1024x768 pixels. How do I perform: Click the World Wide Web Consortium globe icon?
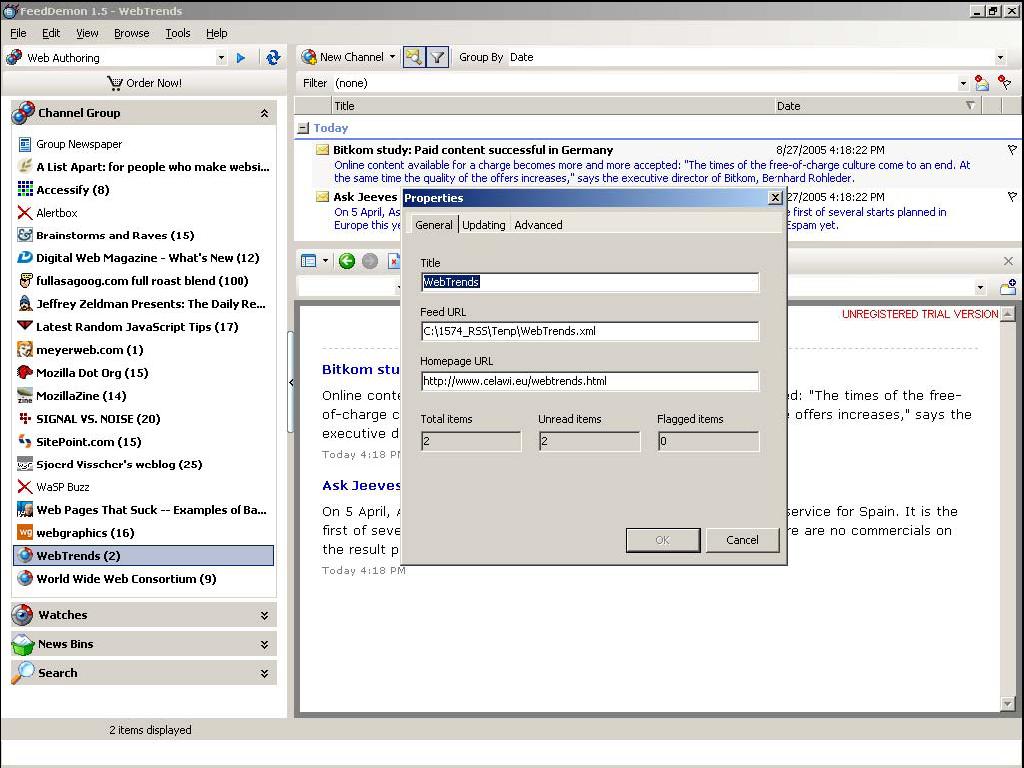pyautogui.click(x=25, y=579)
